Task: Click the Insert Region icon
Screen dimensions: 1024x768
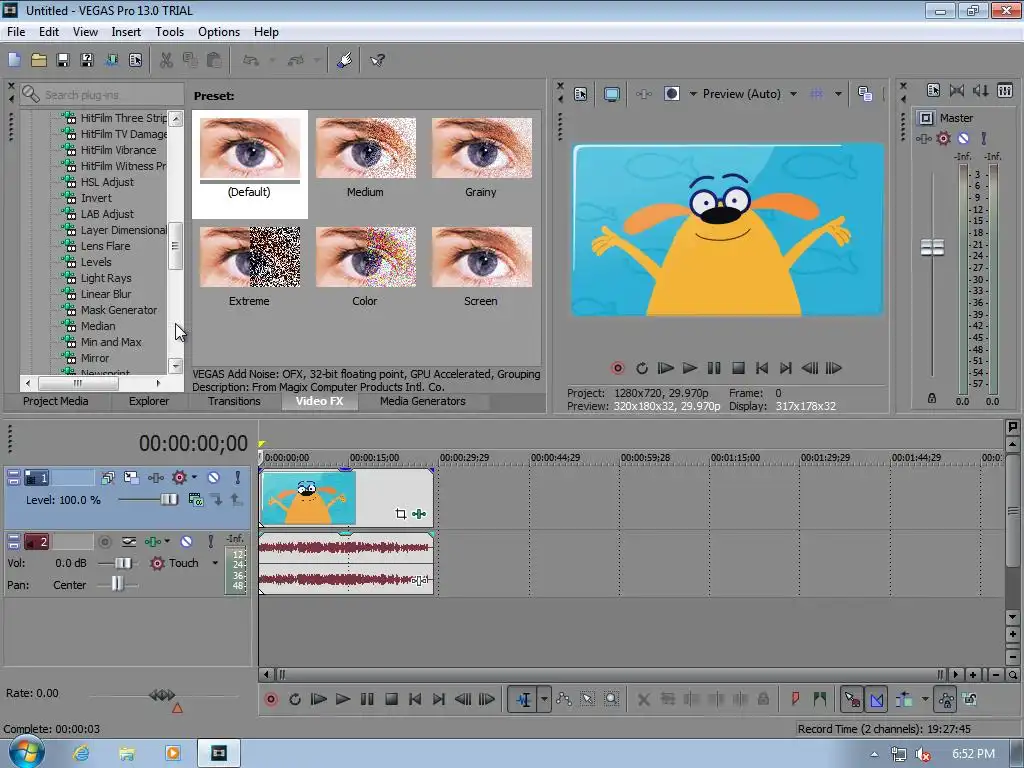Action: tap(820, 699)
